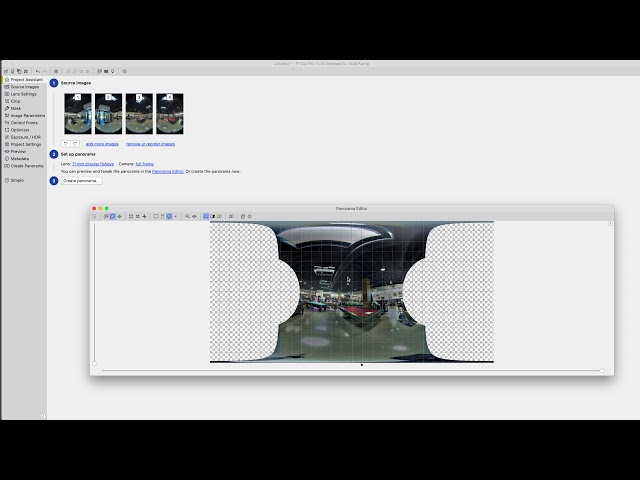The height and width of the screenshot is (480, 640).
Task: Click the Redo arrow in main toolbar
Action: click(44, 71)
